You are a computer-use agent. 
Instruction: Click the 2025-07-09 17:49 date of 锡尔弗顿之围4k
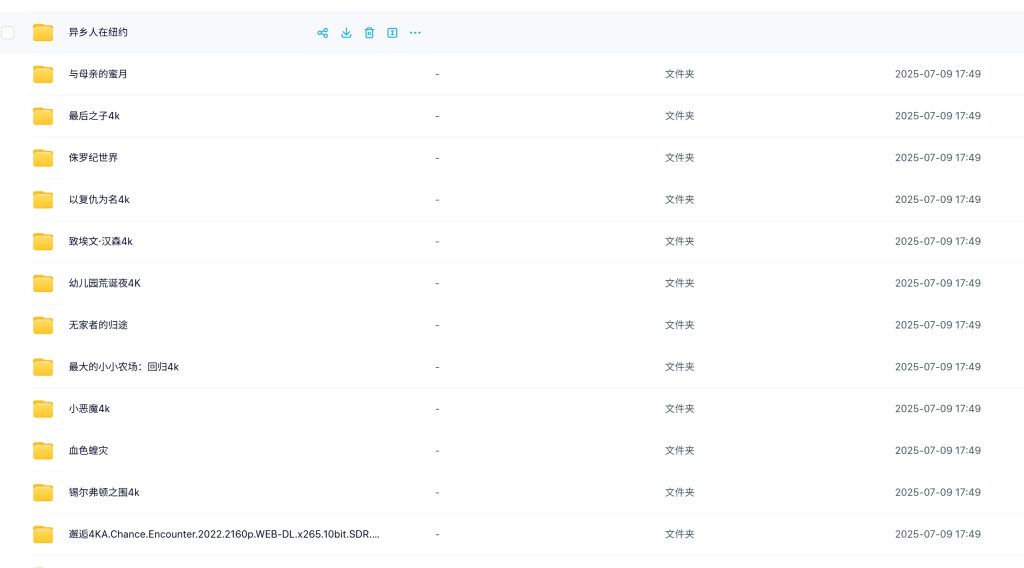pos(938,492)
